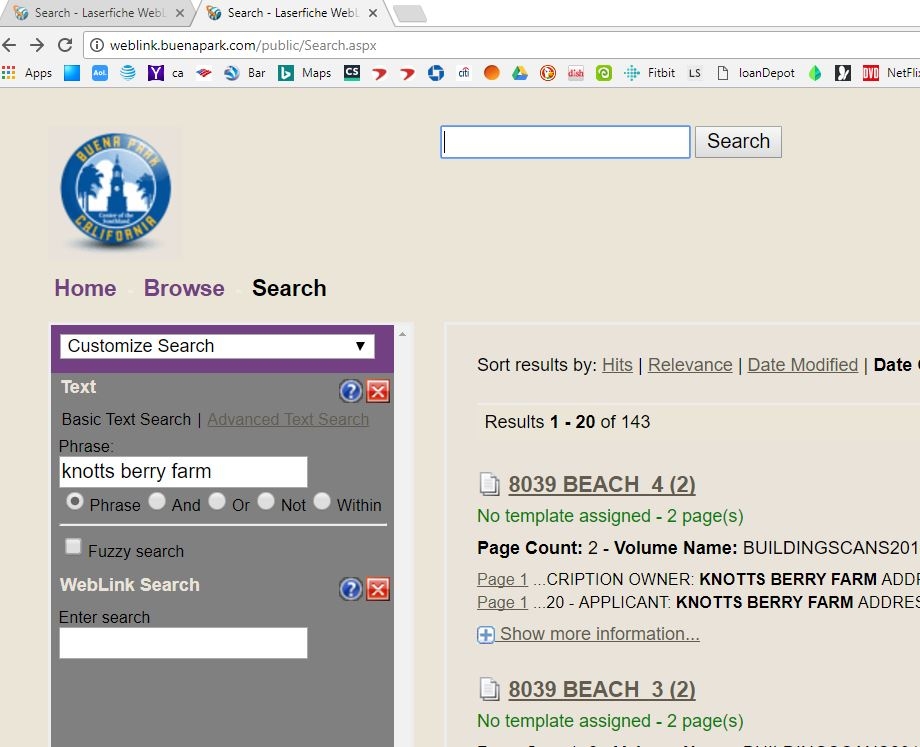Open the CS bookmark icon
Image resolution: width=920 pixels, height=747 pixels.
[x=352, y=73]
